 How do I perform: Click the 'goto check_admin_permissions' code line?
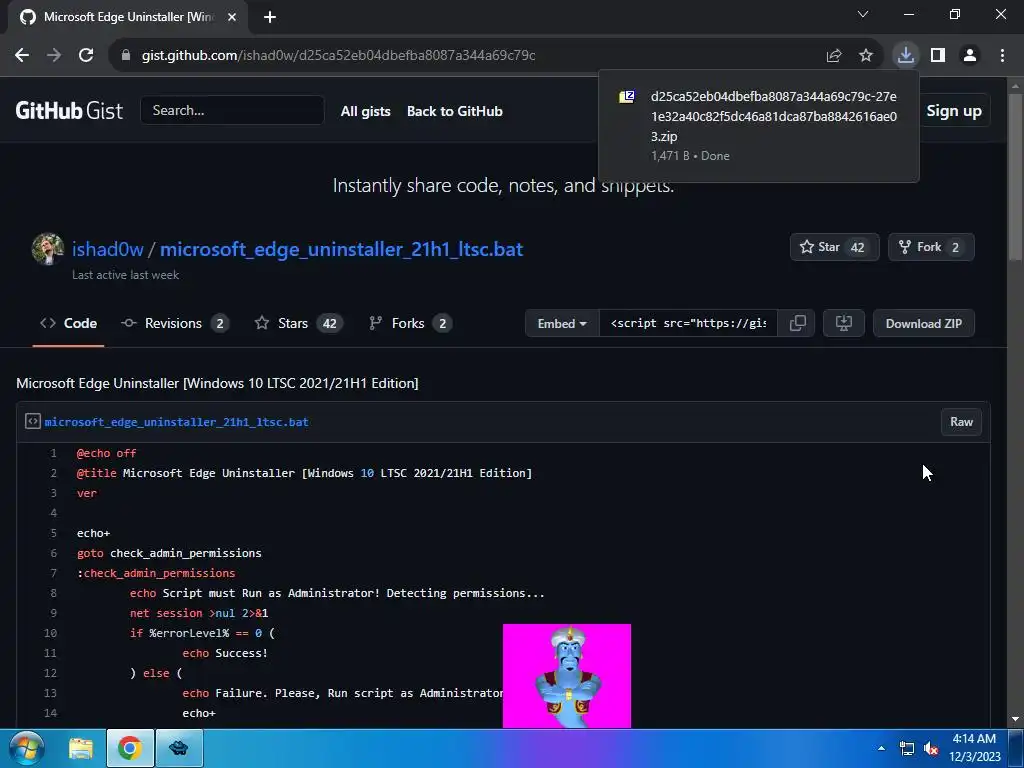169,553
